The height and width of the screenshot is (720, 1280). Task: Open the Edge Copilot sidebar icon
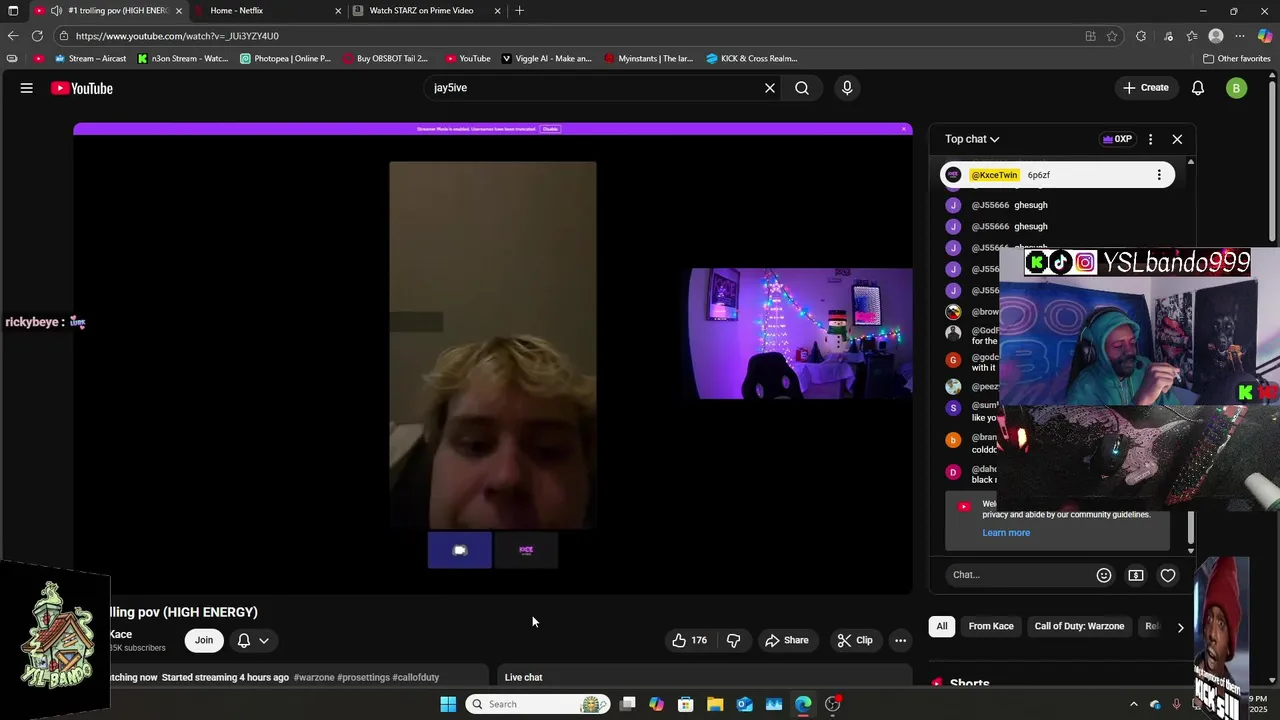click(1265, 36)
